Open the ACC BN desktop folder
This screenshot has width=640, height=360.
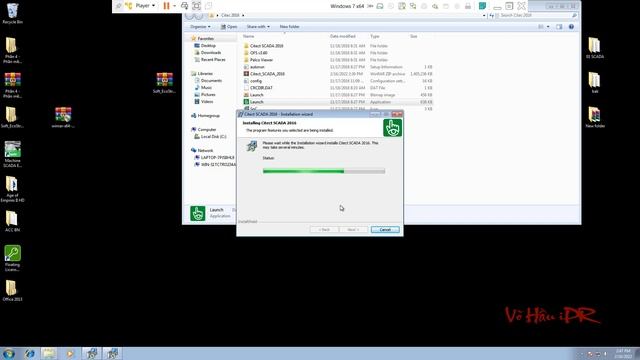pyautogui.click(x=12, y=222)
